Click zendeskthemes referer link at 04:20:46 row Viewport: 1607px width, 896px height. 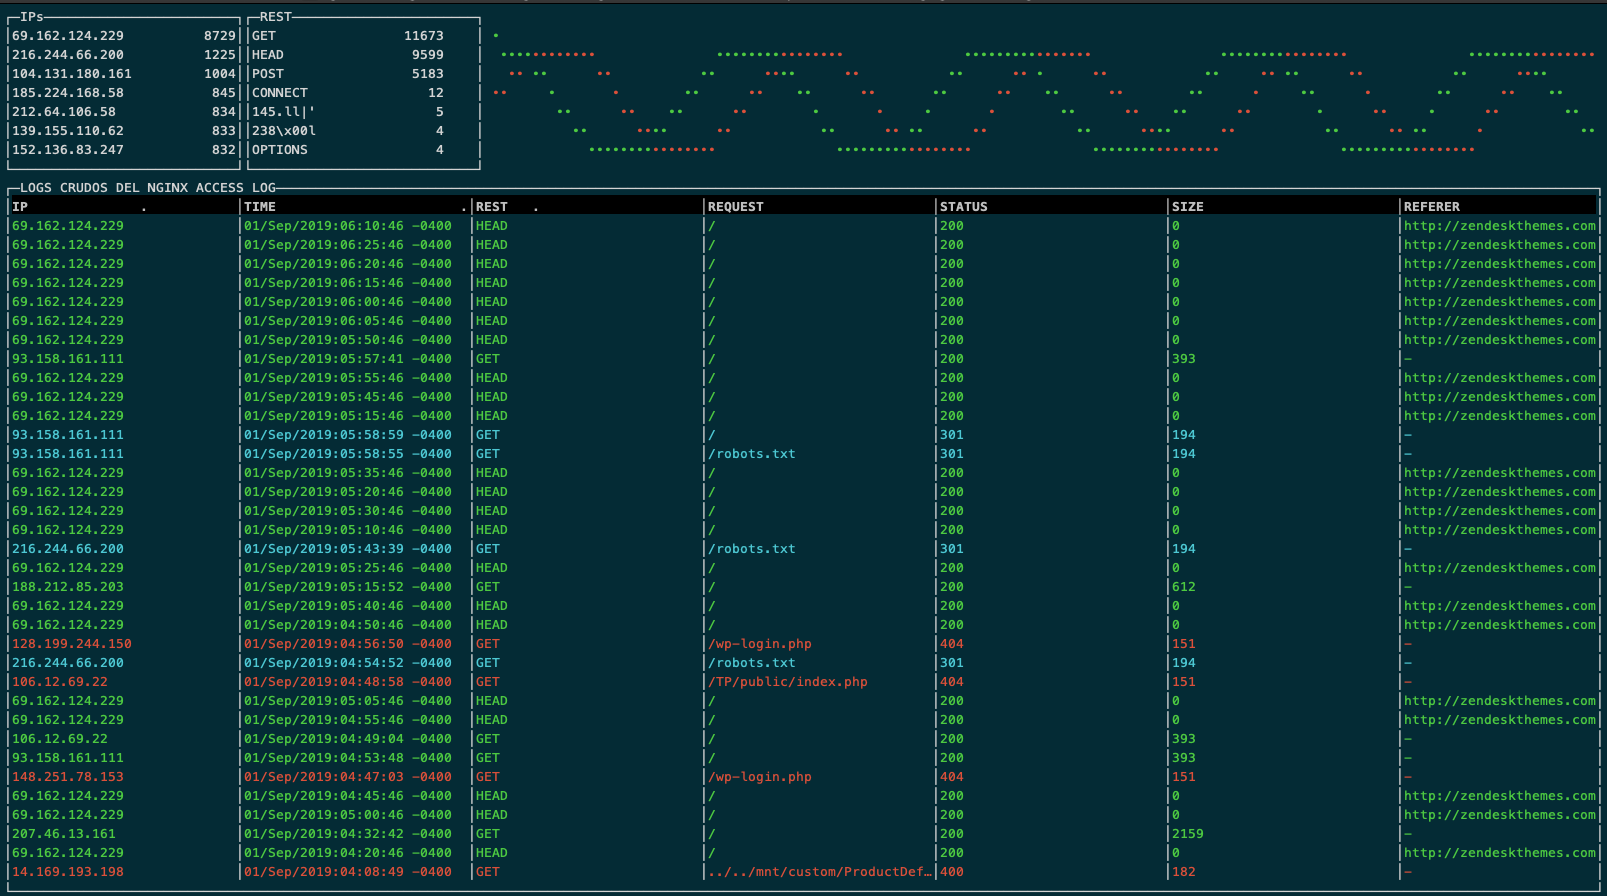1500,852
